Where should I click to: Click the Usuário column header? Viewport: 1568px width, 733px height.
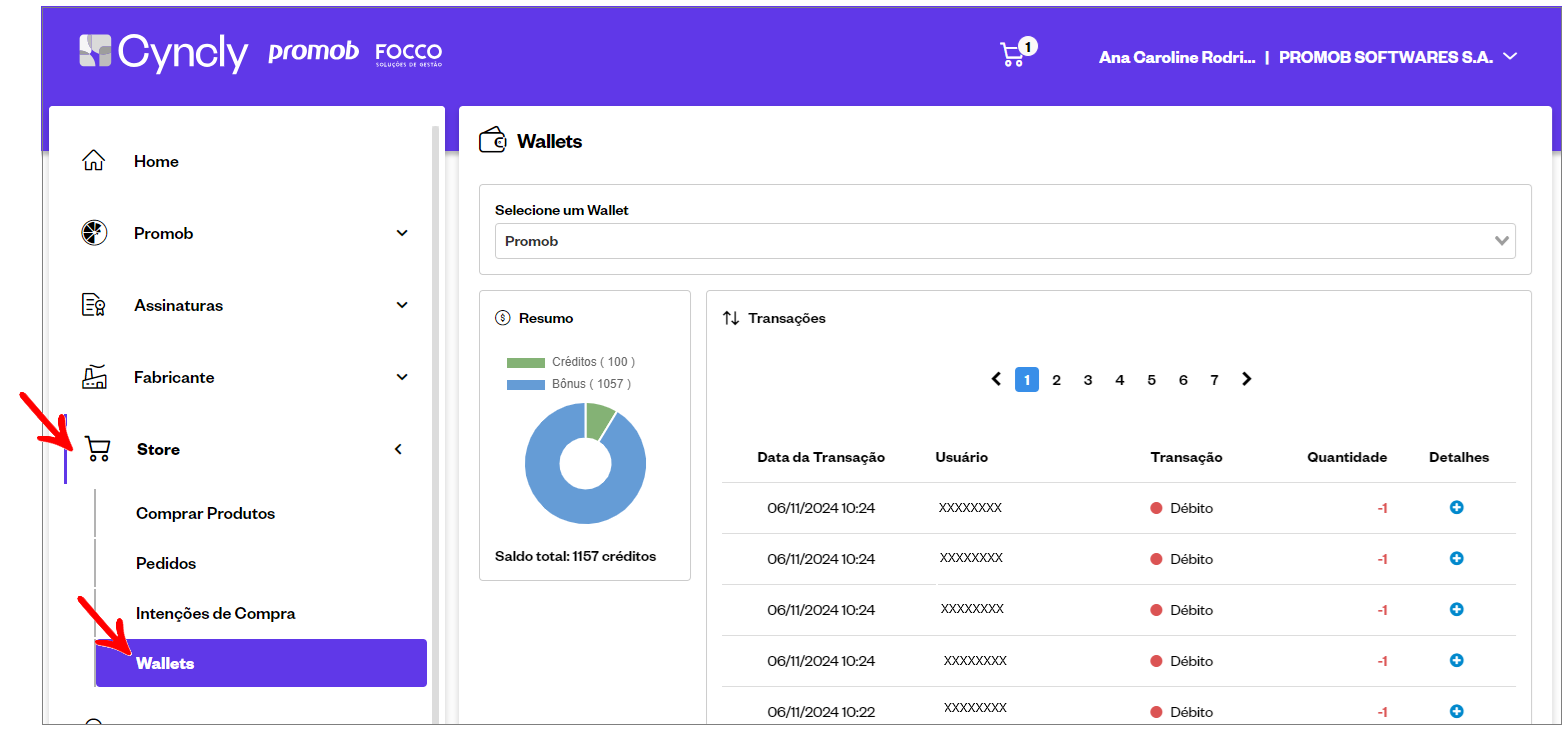(962, 457)
